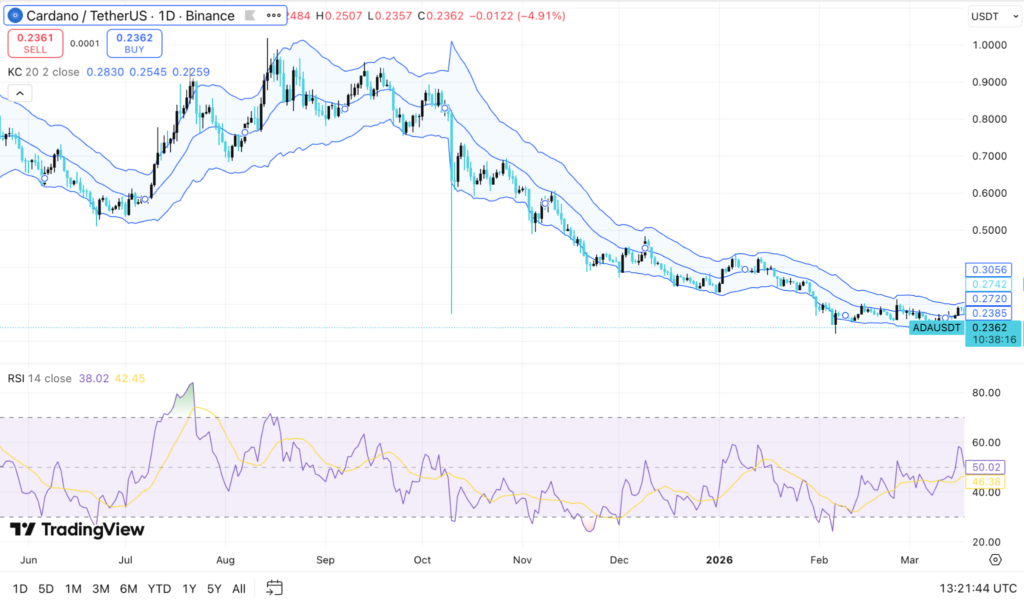The height and width of the screenshot is (602, 1024).
Task: Click the Cardano coin logo icon
Action: 13,15
